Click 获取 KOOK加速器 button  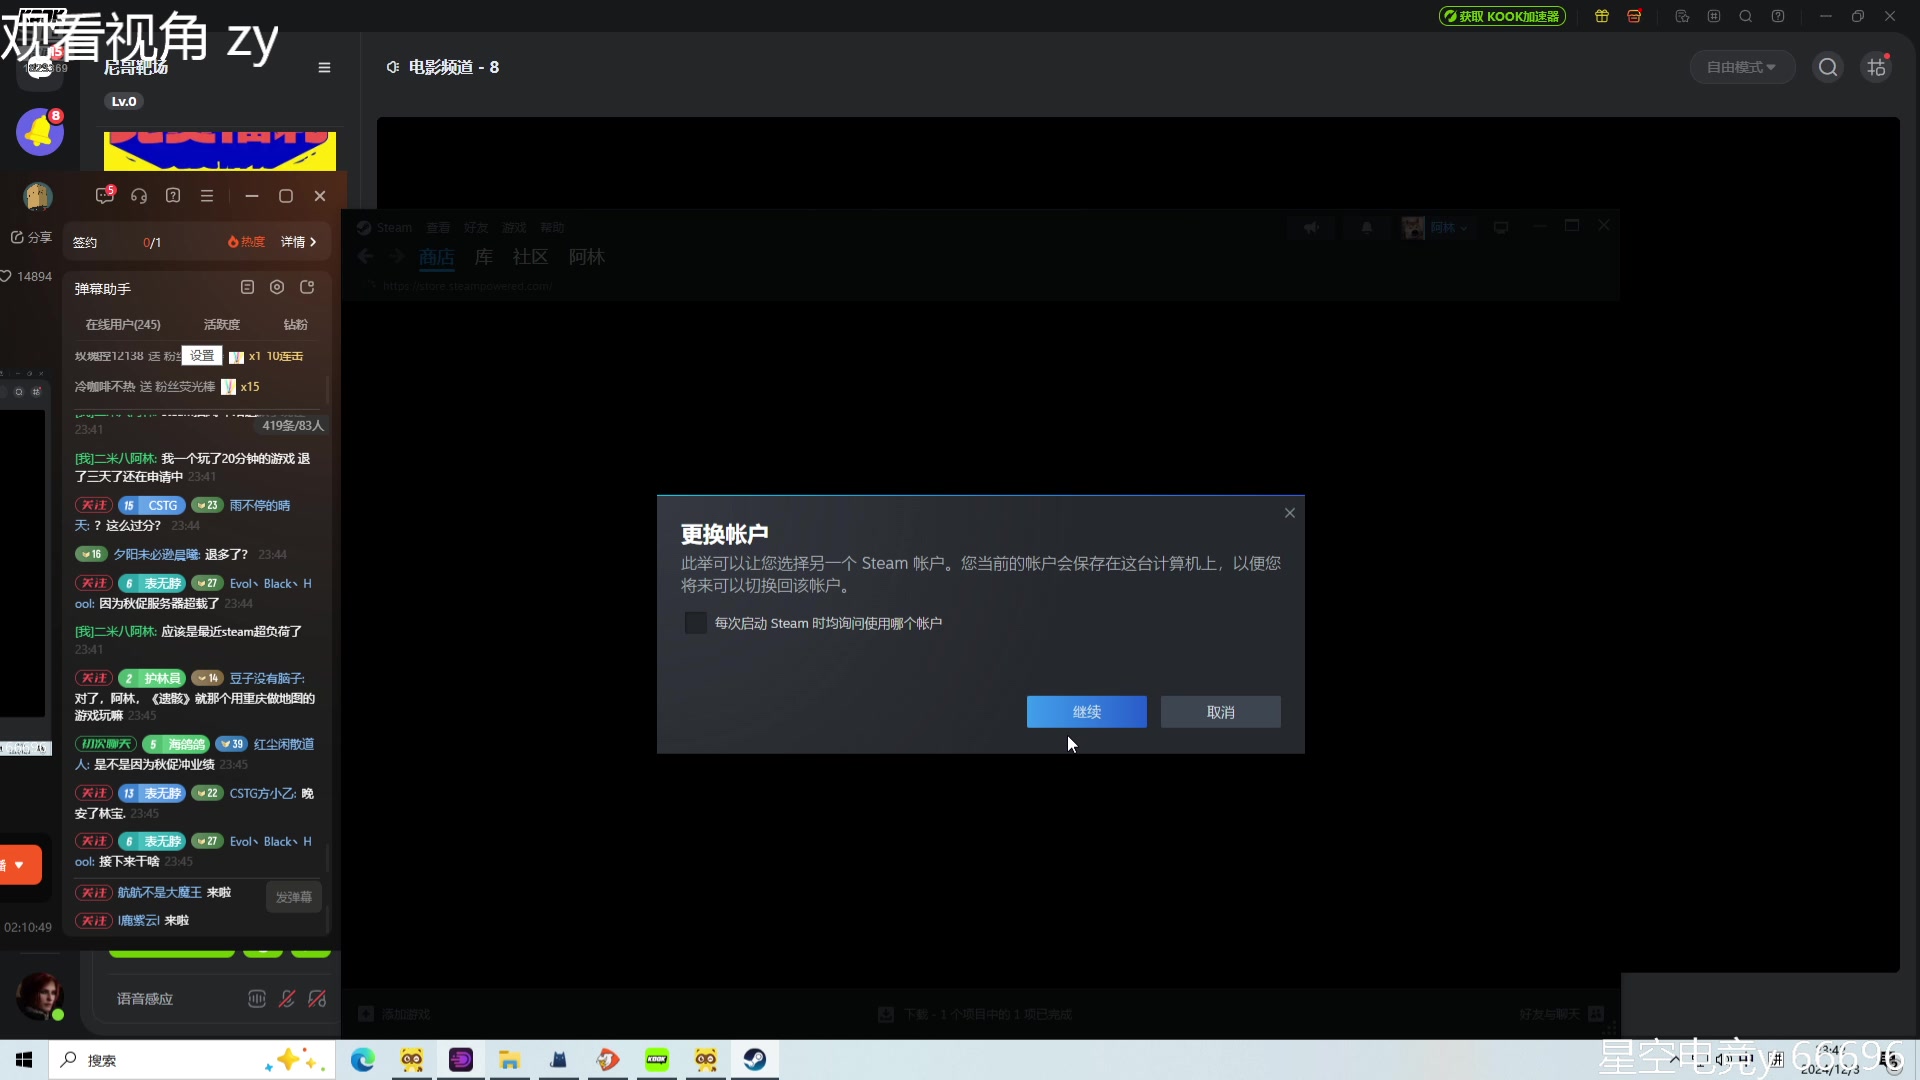click(1502, 16)
